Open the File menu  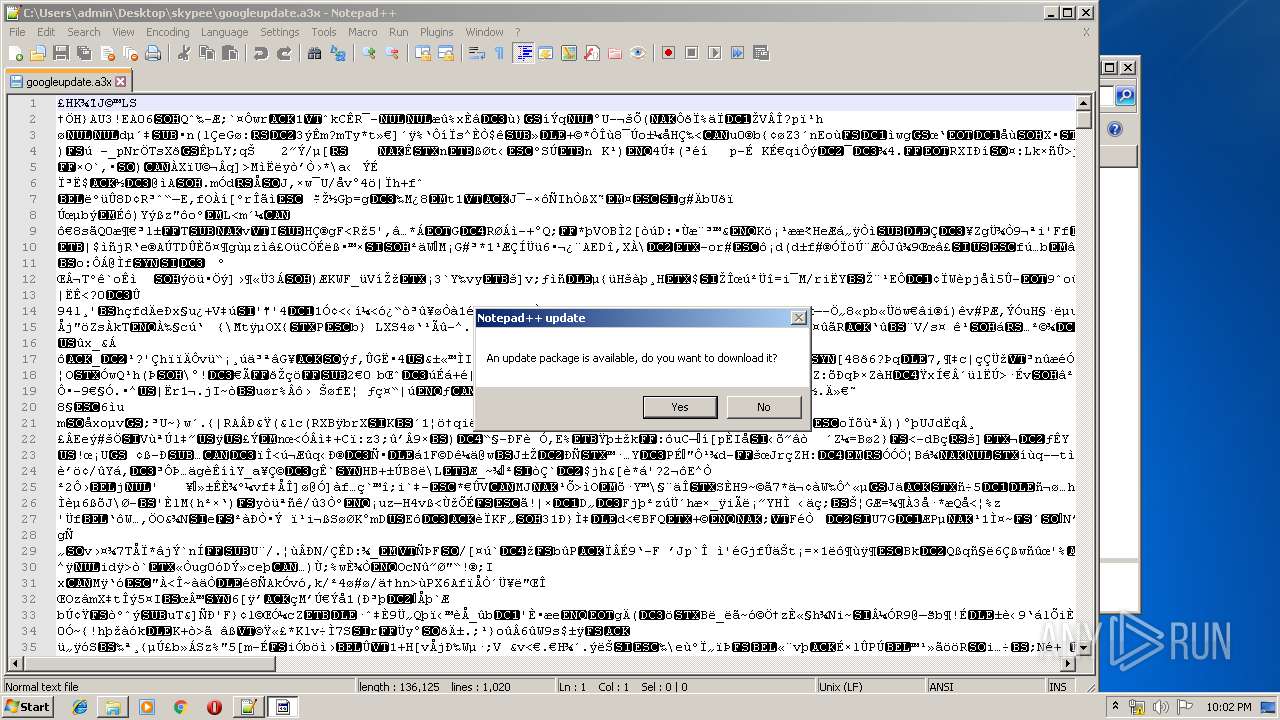tap(17, 32)
